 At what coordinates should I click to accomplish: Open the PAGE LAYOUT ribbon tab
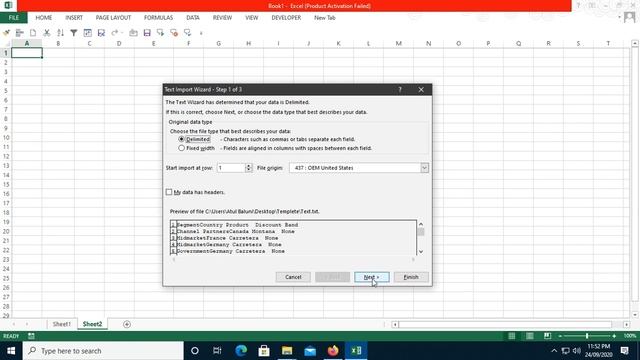click(x=113, y=18)
